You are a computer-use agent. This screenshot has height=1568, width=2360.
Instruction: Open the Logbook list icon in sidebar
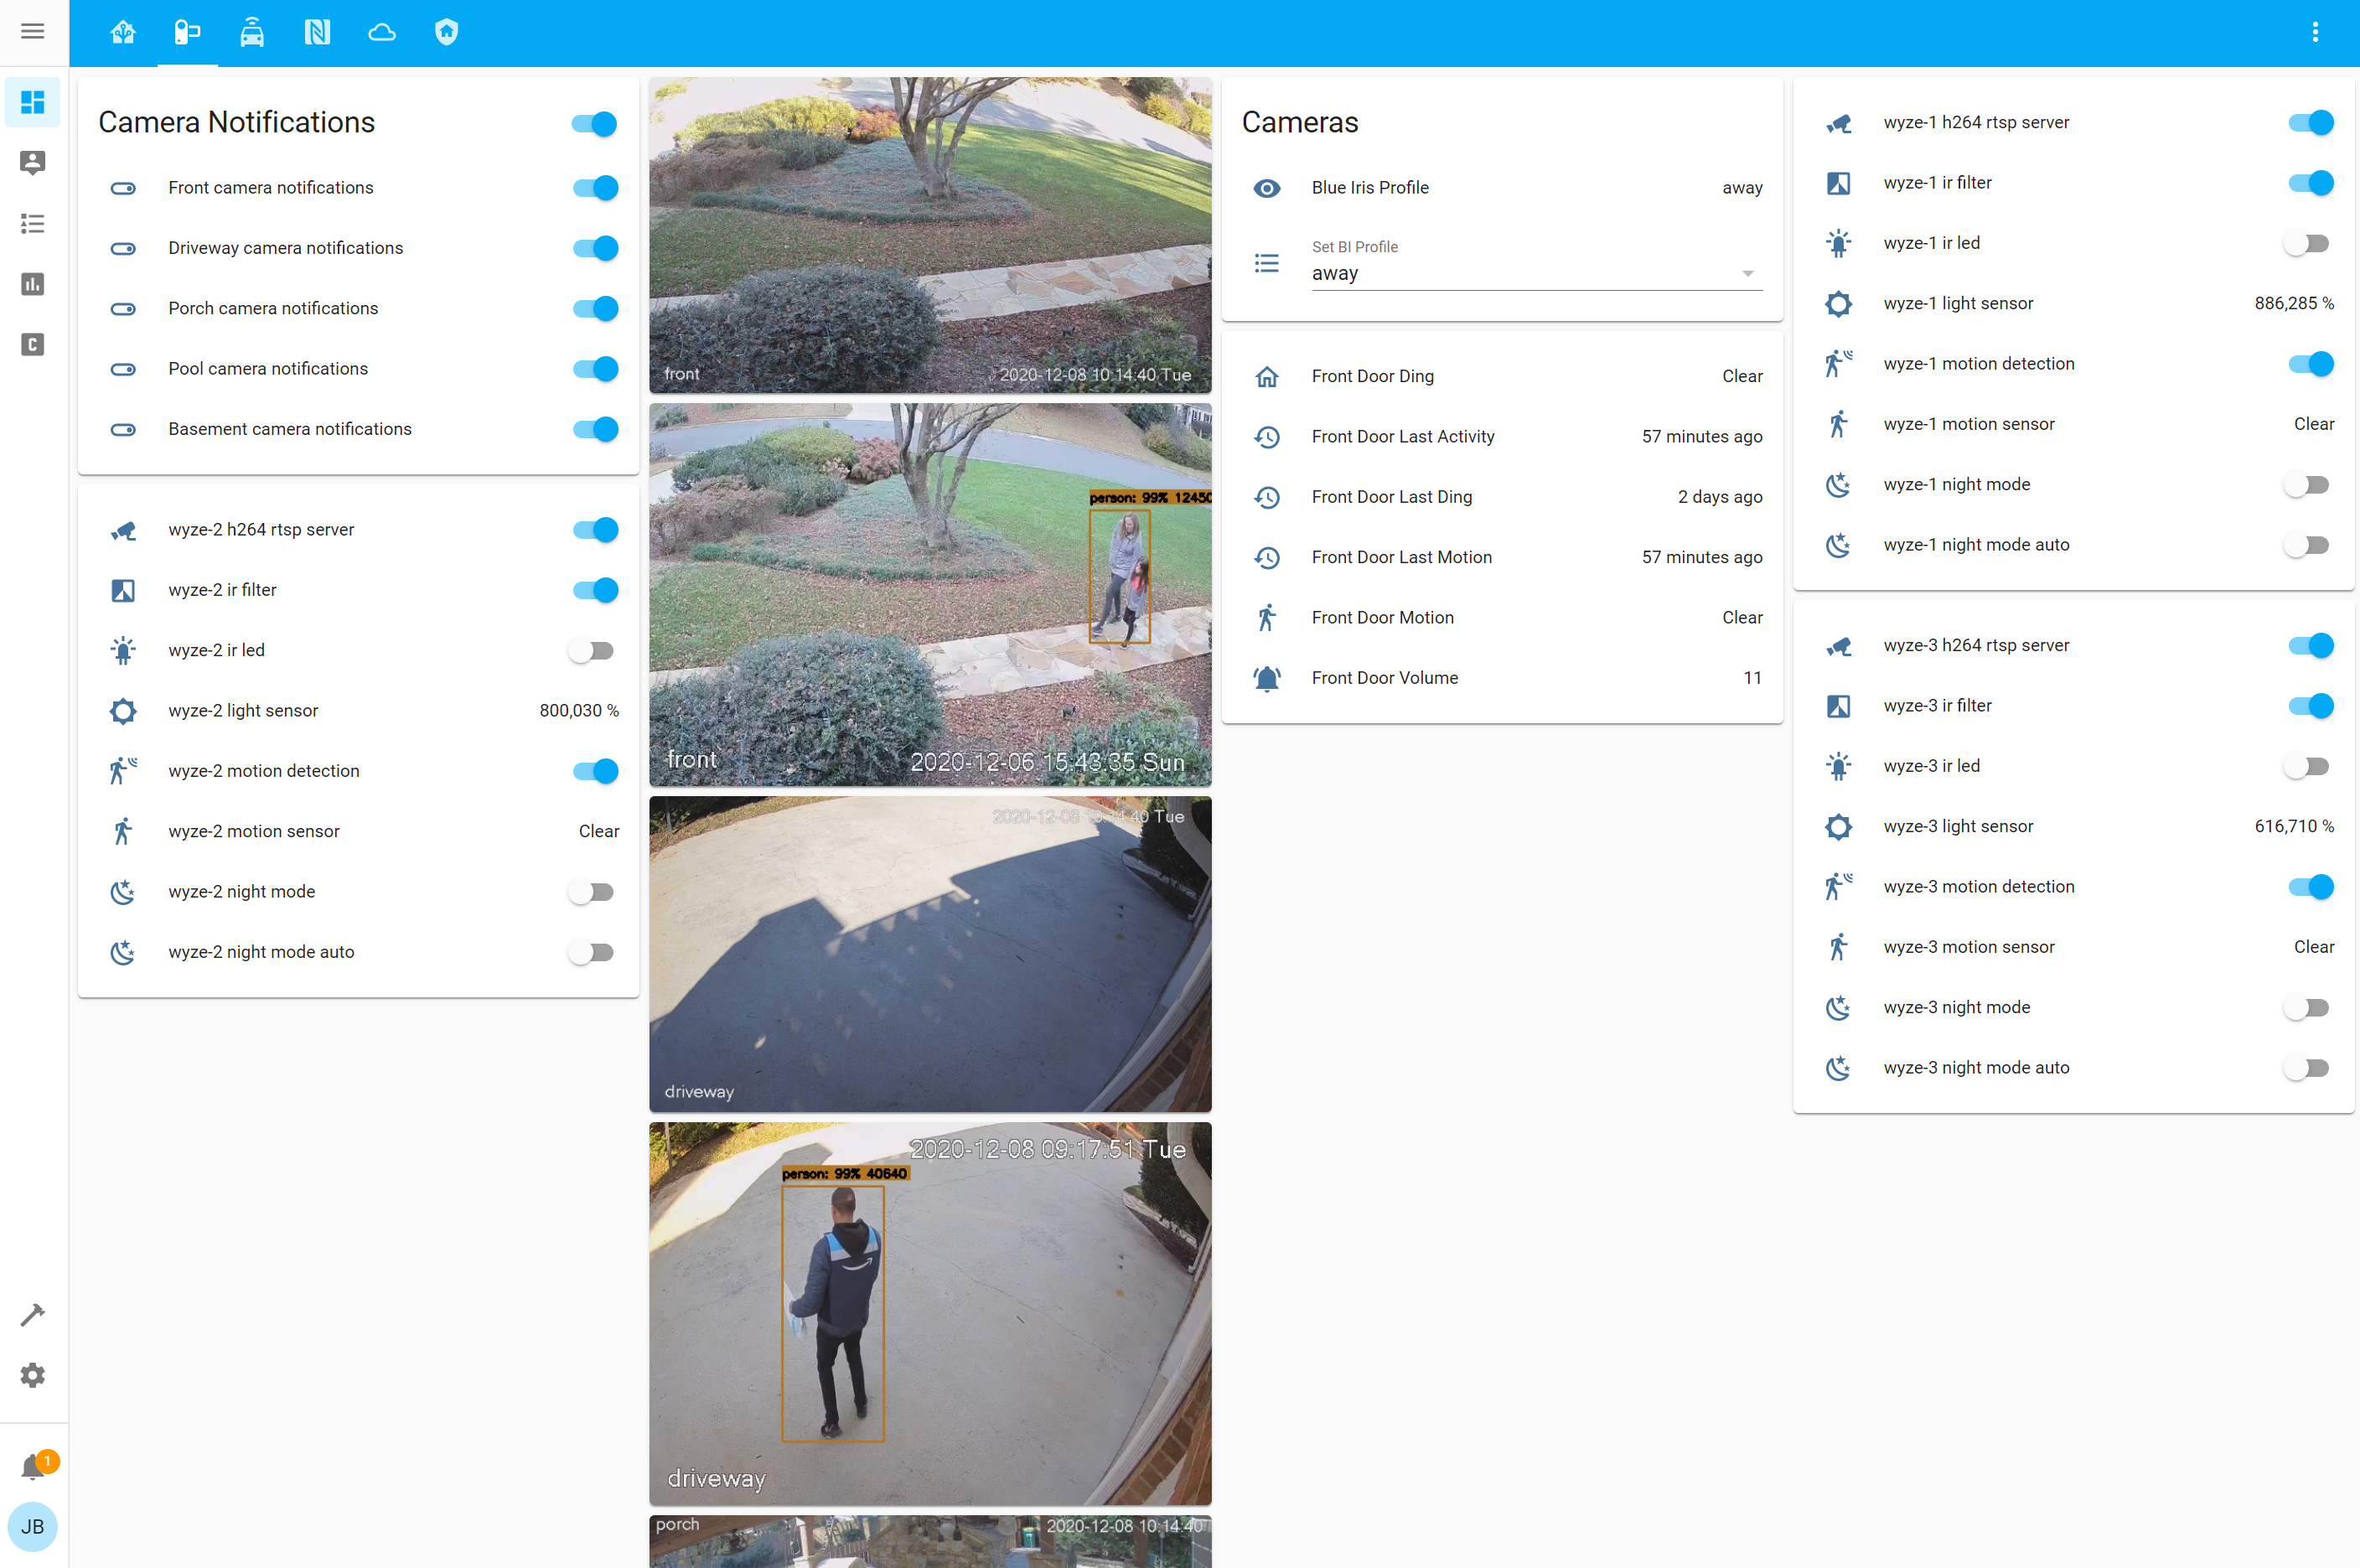pos(32,223)
